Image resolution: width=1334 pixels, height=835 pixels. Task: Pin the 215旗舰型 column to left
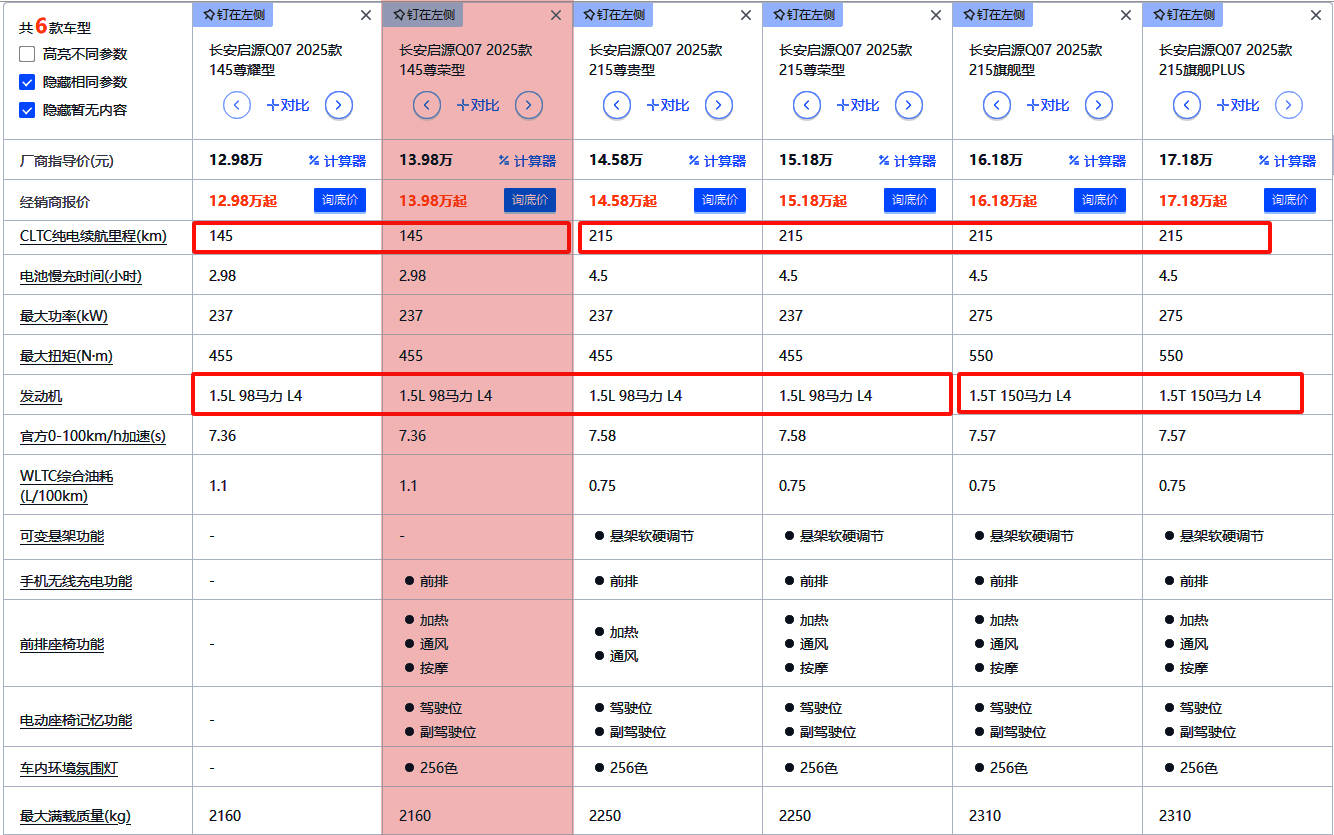tap(993, 15)
